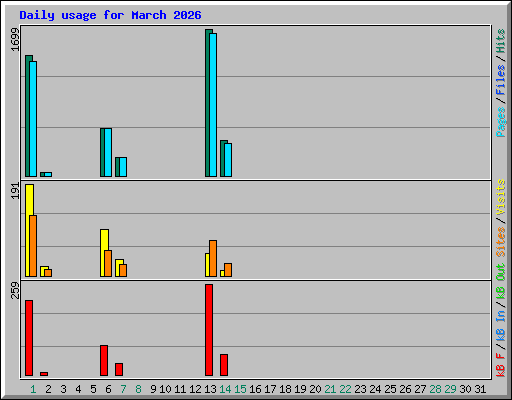
Task: Click the 259 kB axis value
Action: pyautogui.click(x=15, y=290)
